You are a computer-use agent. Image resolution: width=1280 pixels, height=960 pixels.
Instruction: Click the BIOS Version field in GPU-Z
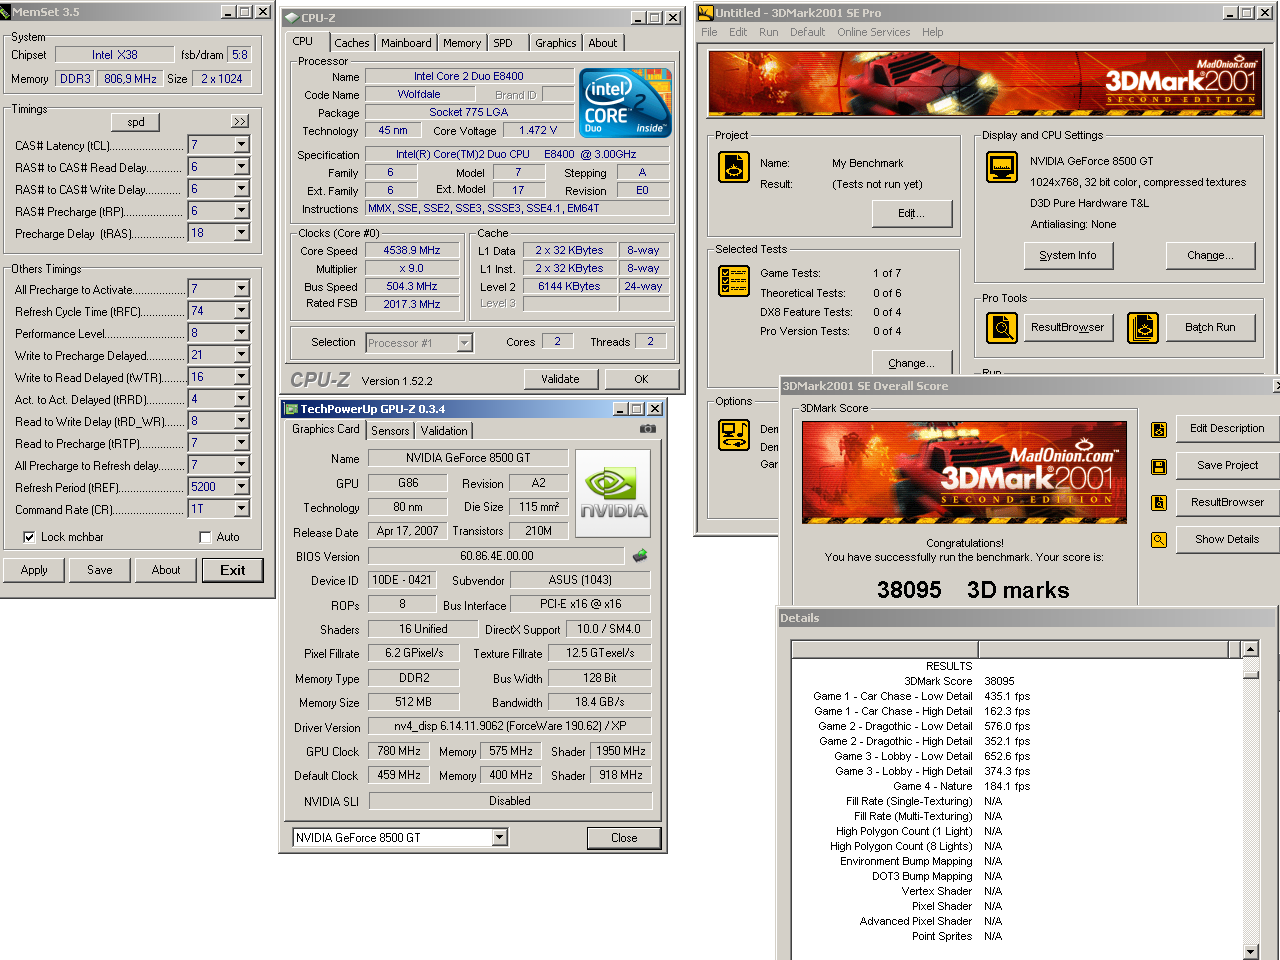tap(497, 556)
